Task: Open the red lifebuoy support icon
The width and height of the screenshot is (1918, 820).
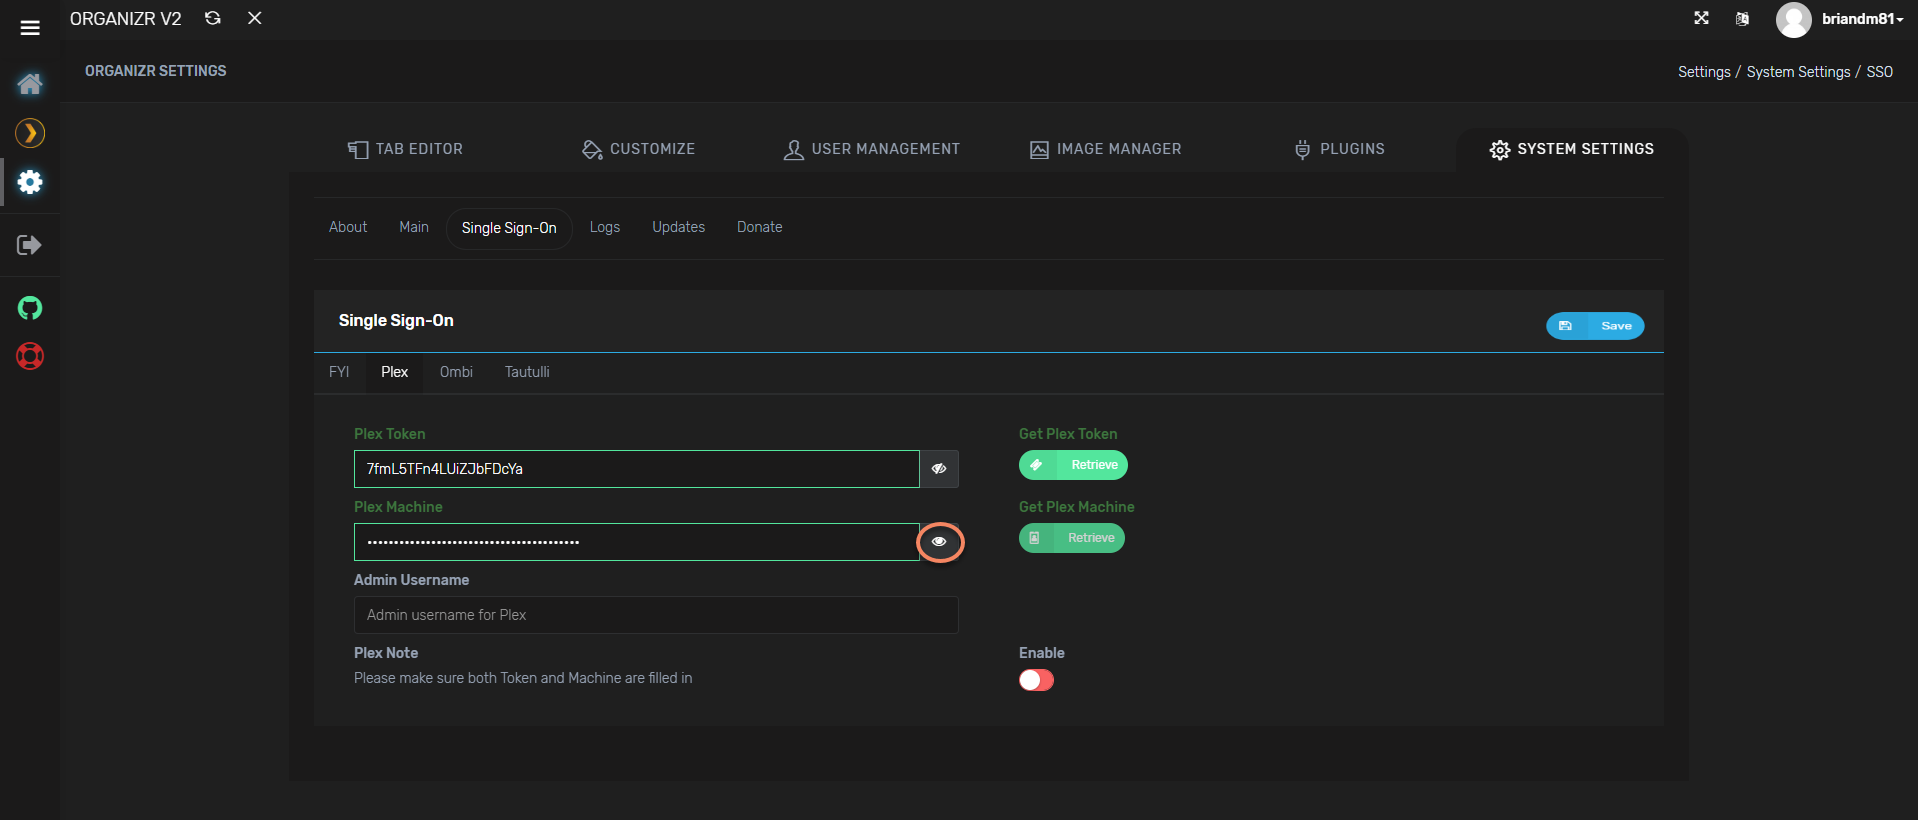Action: (30, 356)
